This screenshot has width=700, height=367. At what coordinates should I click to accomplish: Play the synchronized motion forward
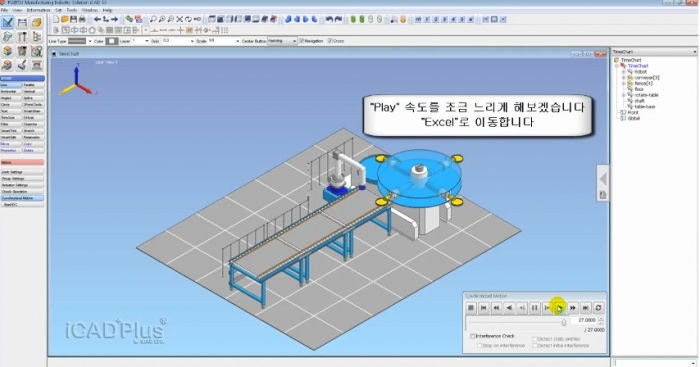pos(560,308)
